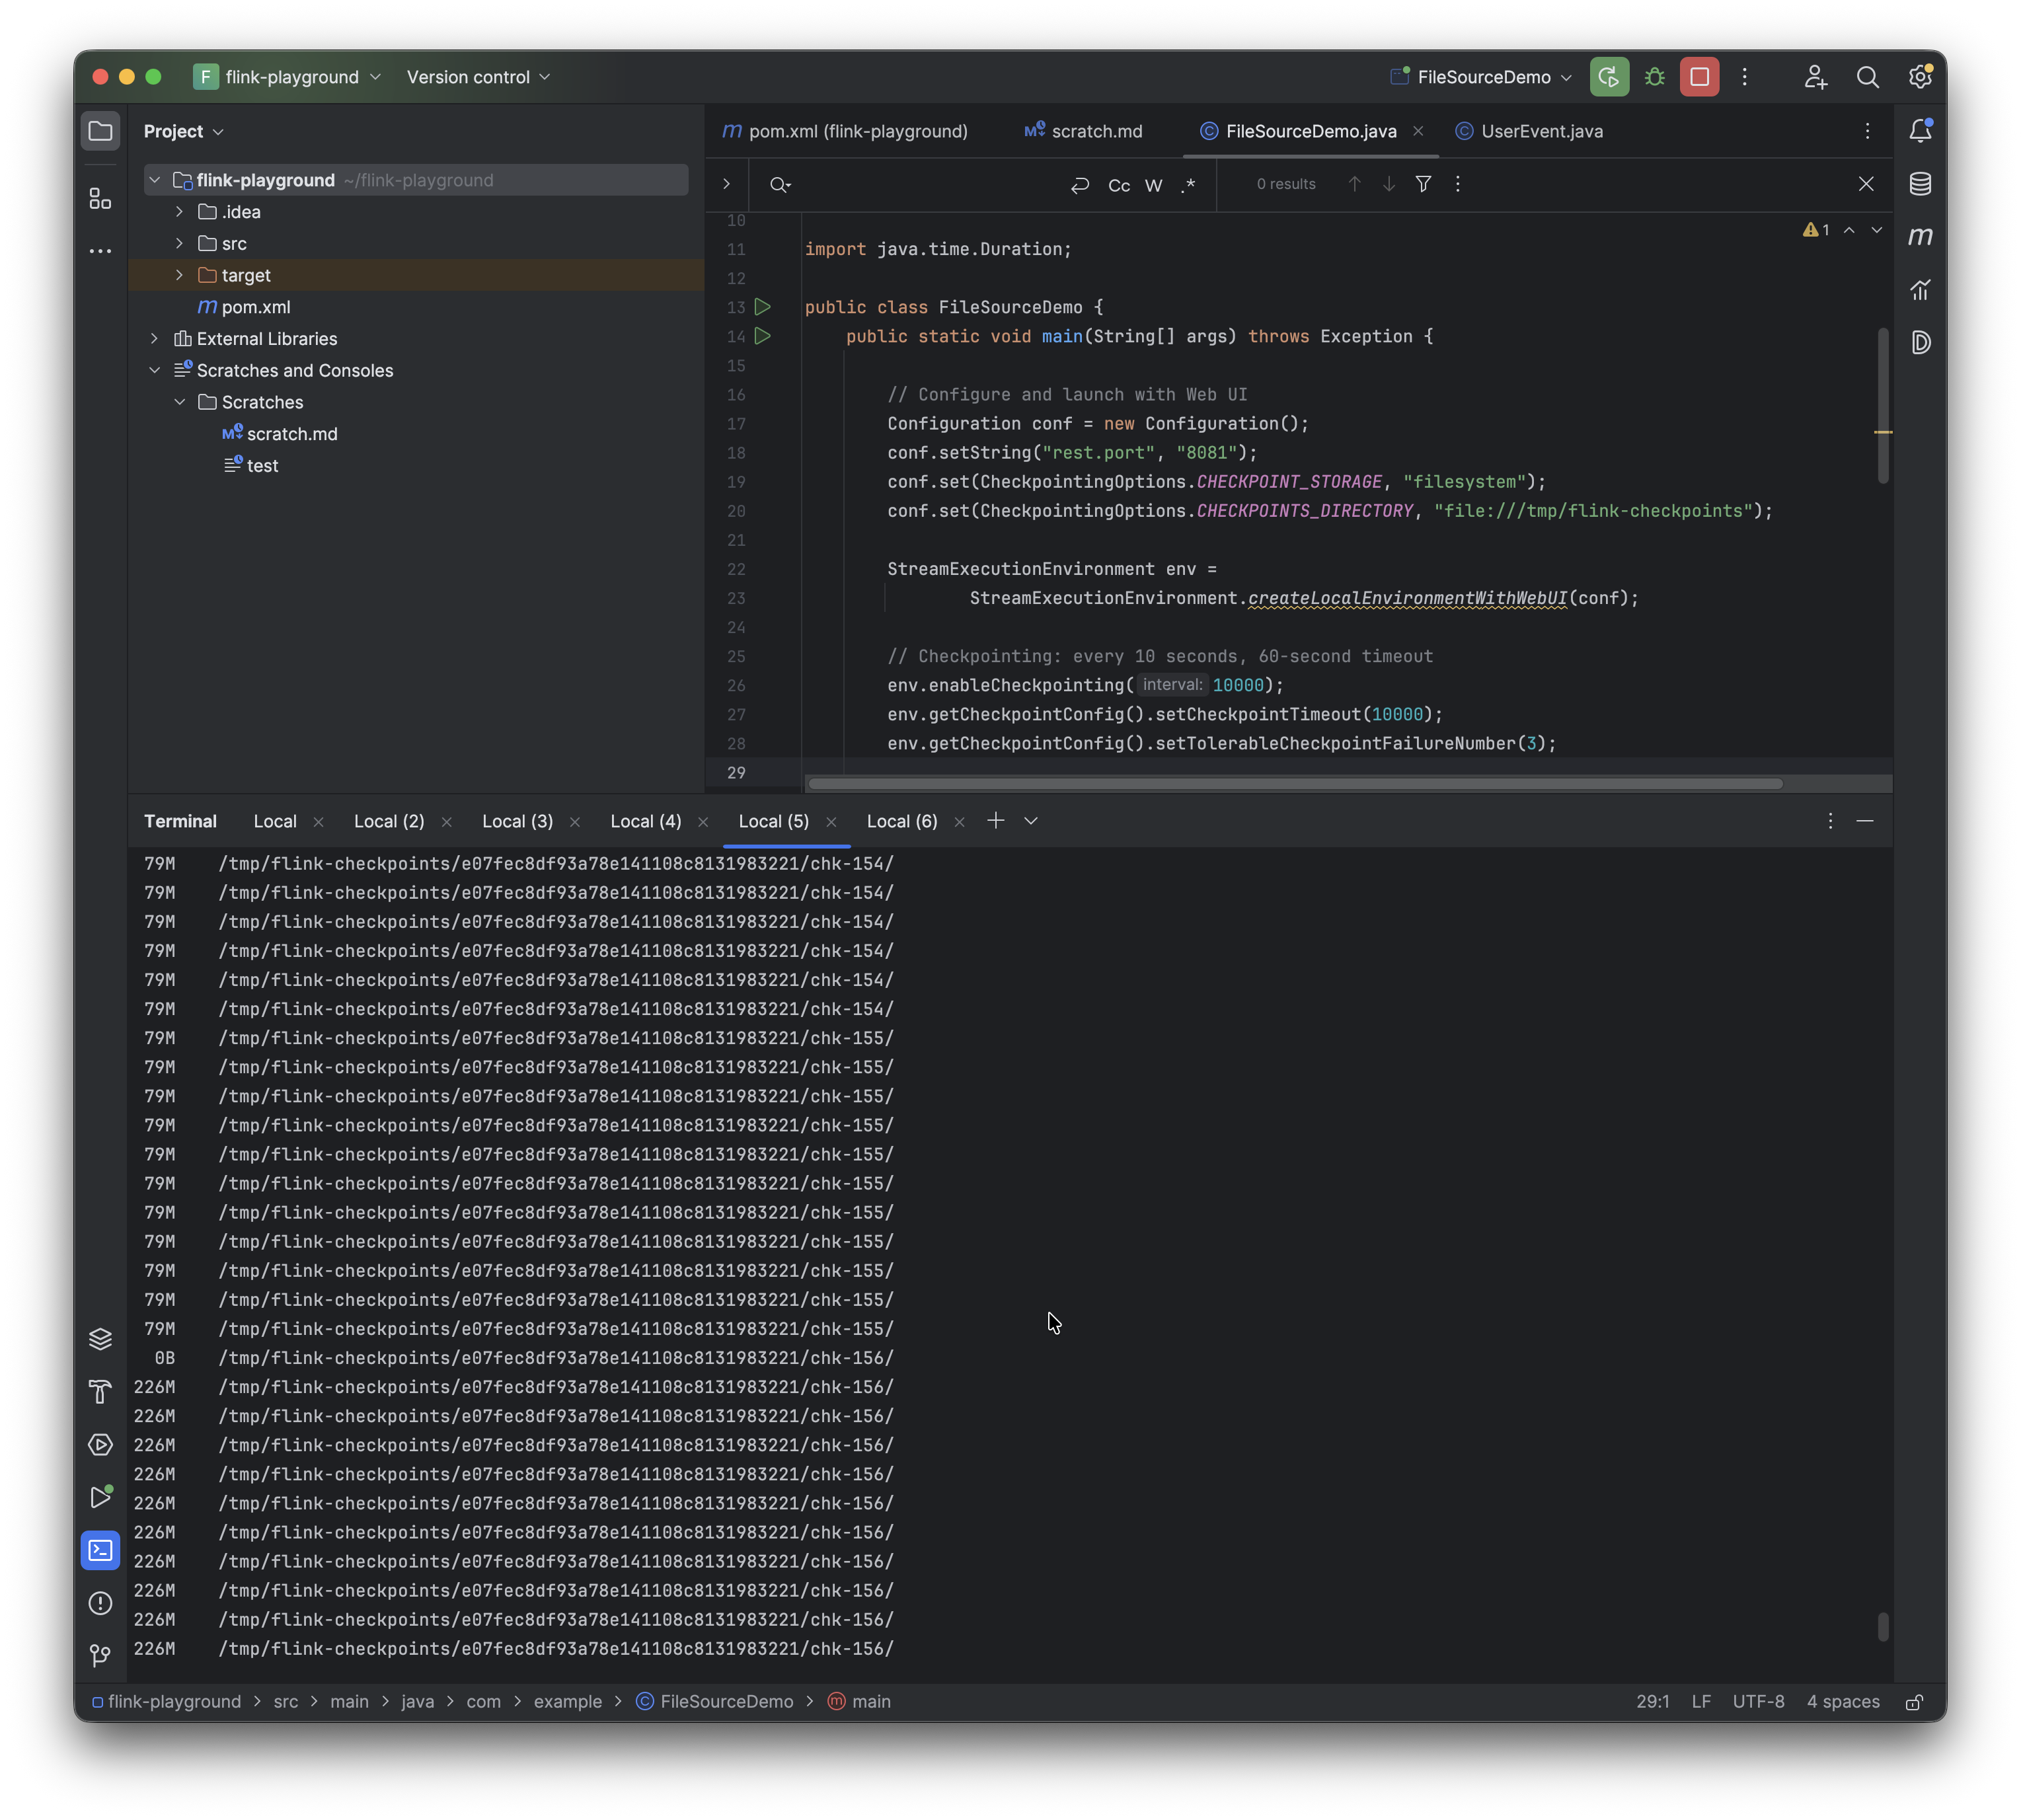Go to next search occurrence arrow

[x=1388, y=184]
